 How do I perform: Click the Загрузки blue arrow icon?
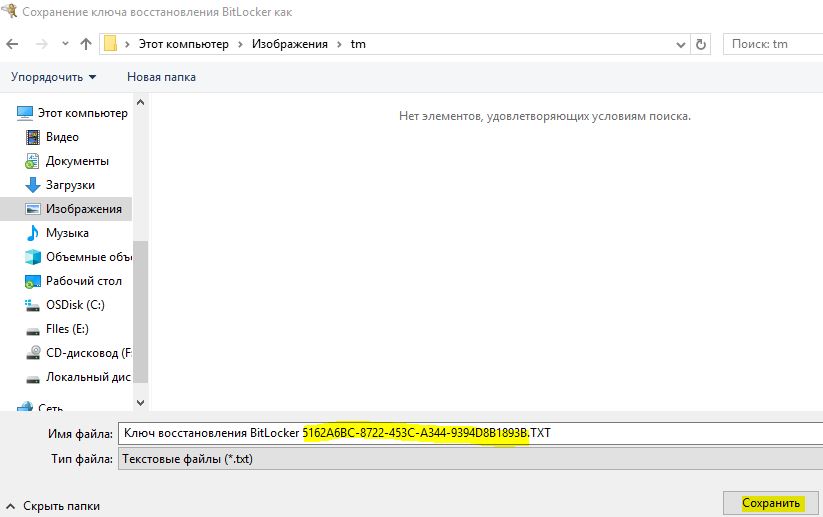pos(33,185)
